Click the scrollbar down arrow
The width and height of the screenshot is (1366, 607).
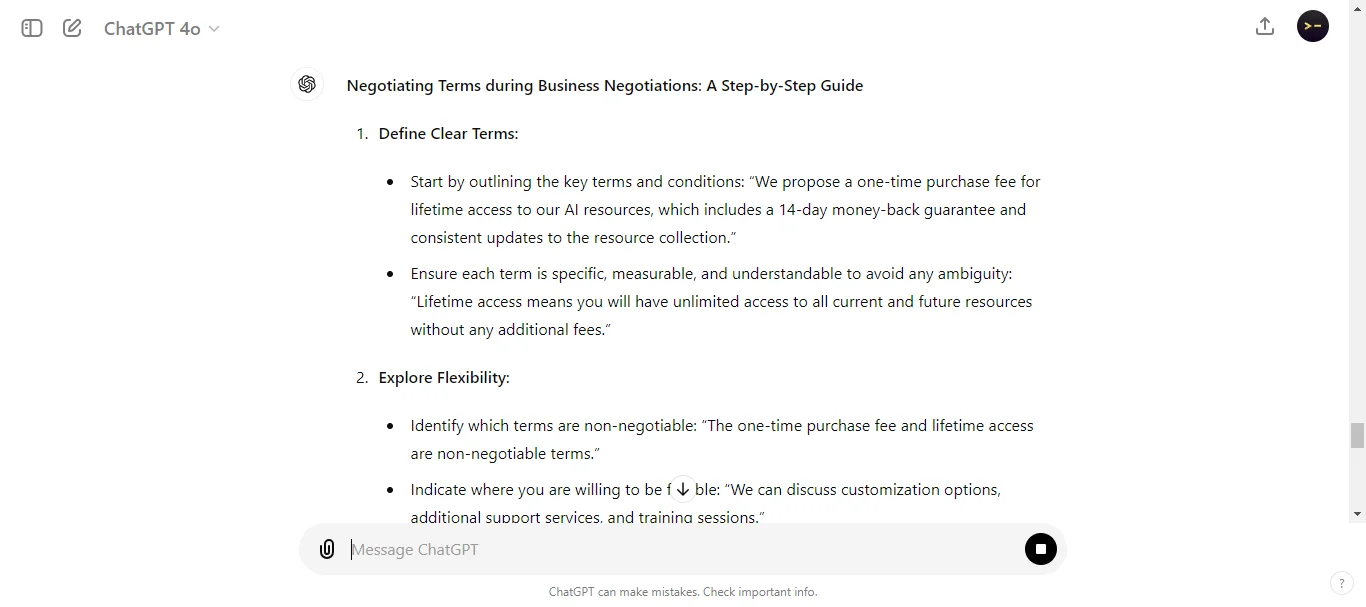1357,514
